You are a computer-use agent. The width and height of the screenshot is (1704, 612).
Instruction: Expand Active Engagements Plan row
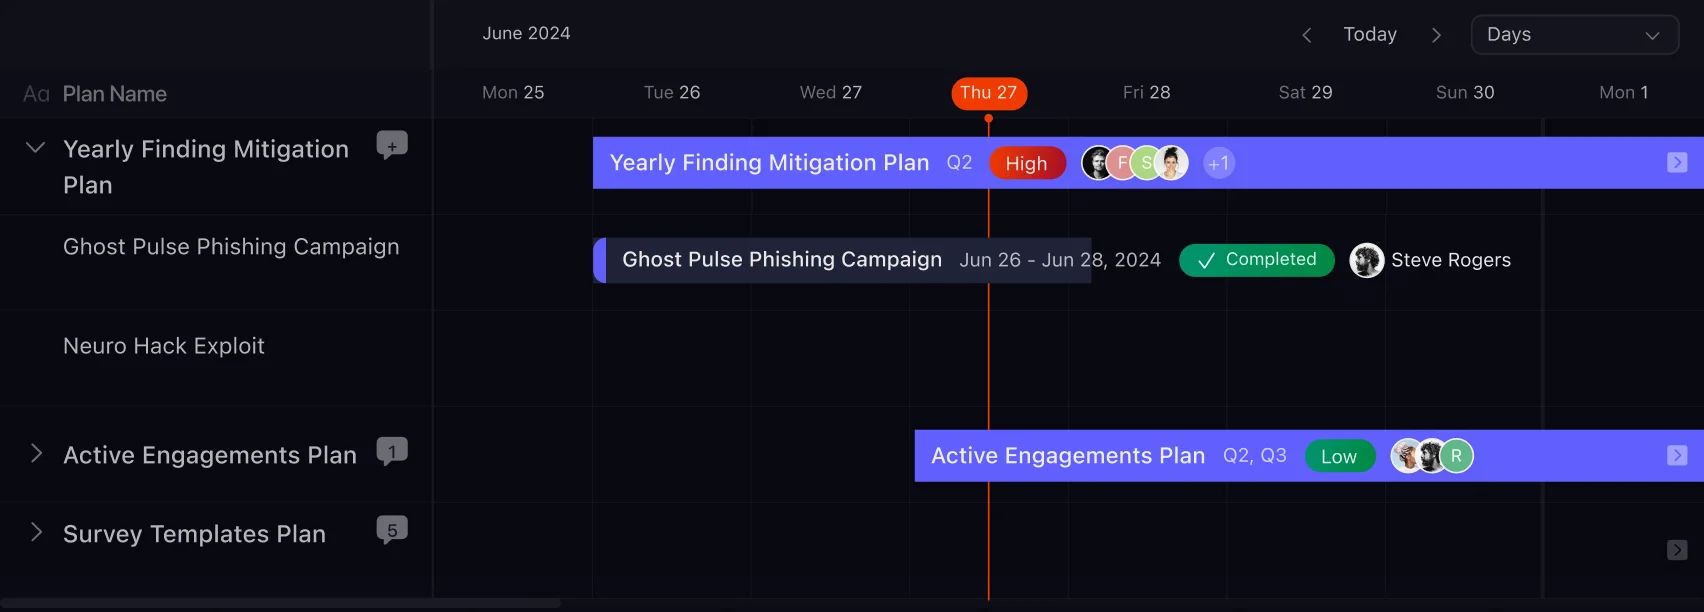(x=36, y=453)
